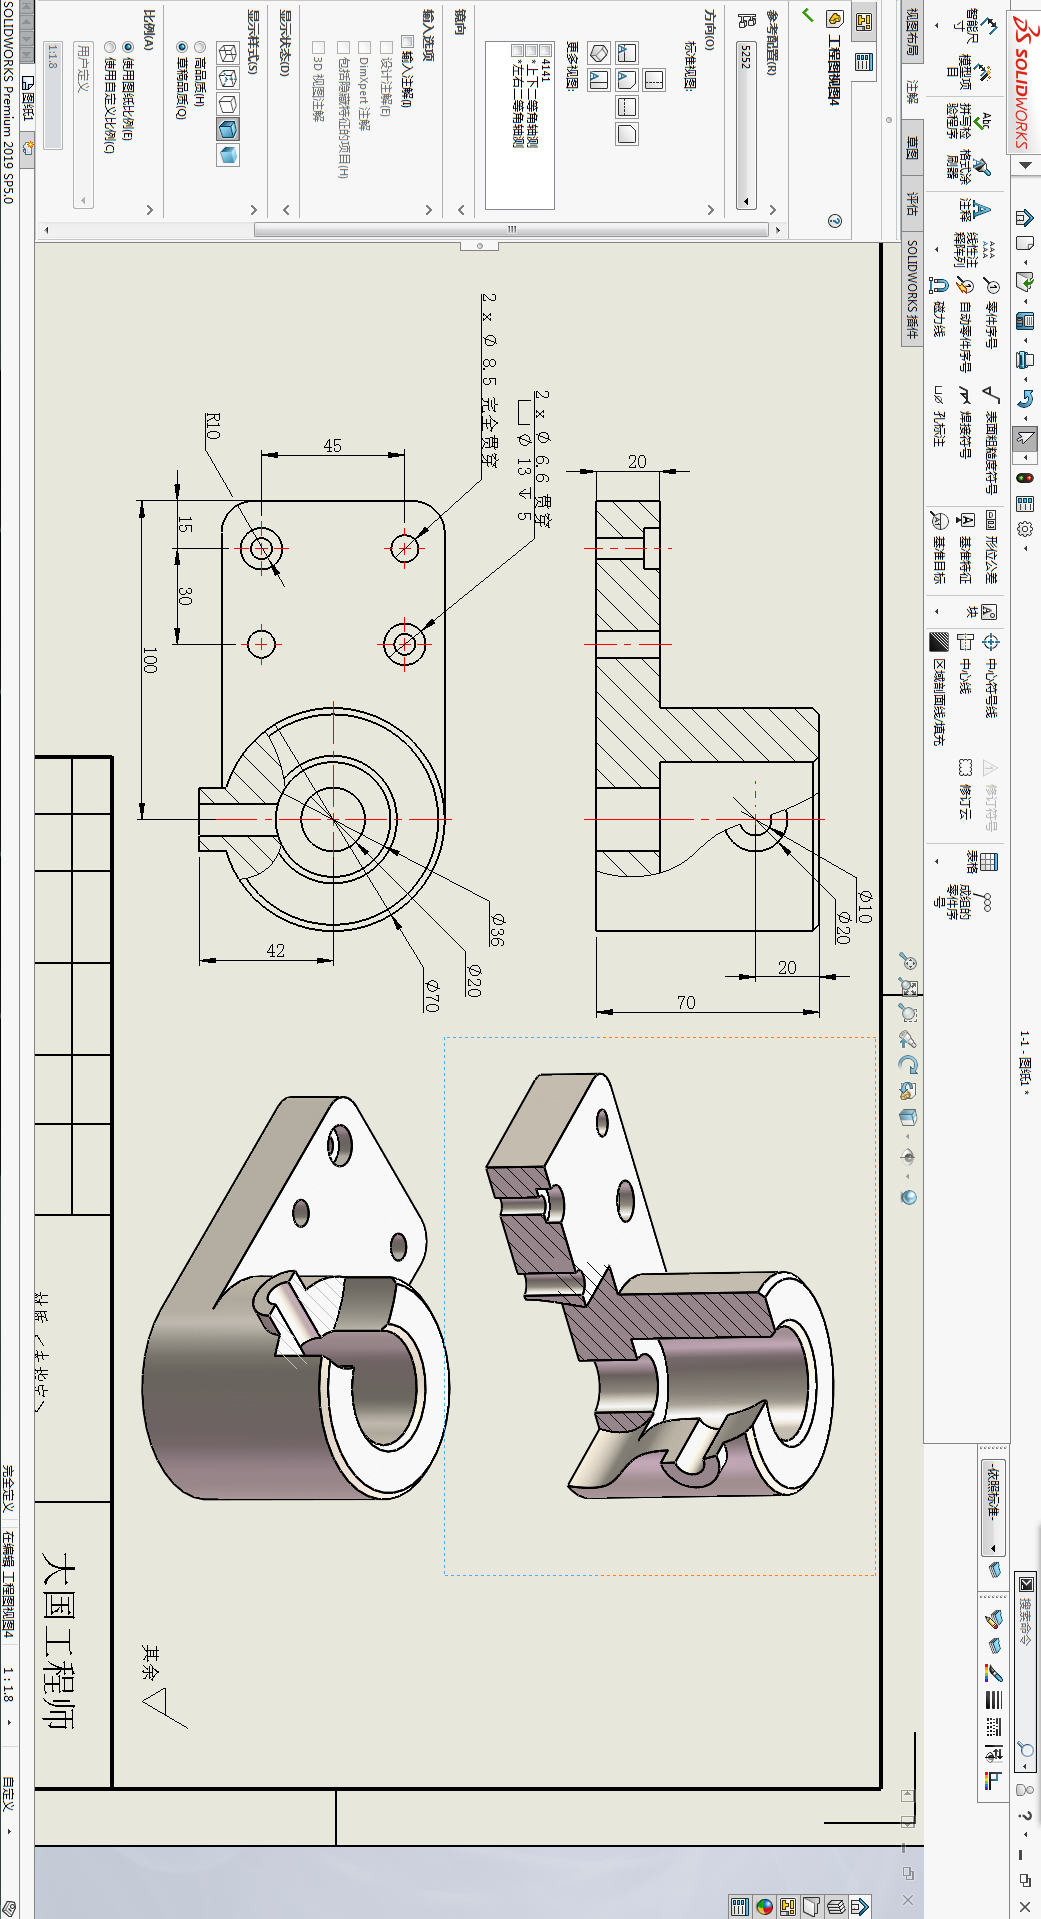Run the Spell Checker (拼写检验程序)

click(x=970, y=123)
